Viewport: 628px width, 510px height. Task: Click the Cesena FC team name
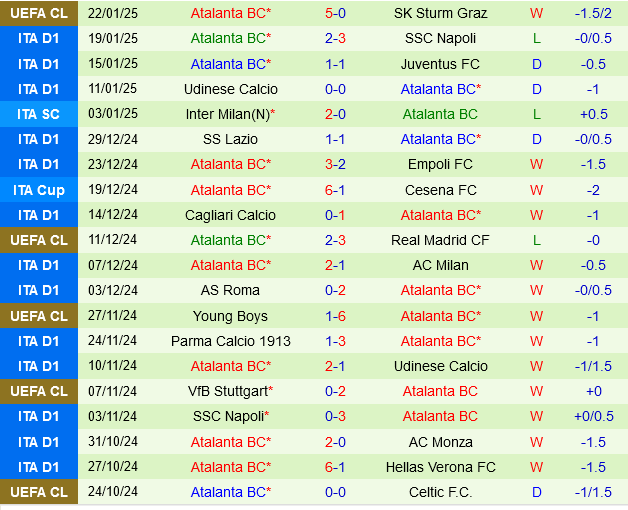(440, 190)
